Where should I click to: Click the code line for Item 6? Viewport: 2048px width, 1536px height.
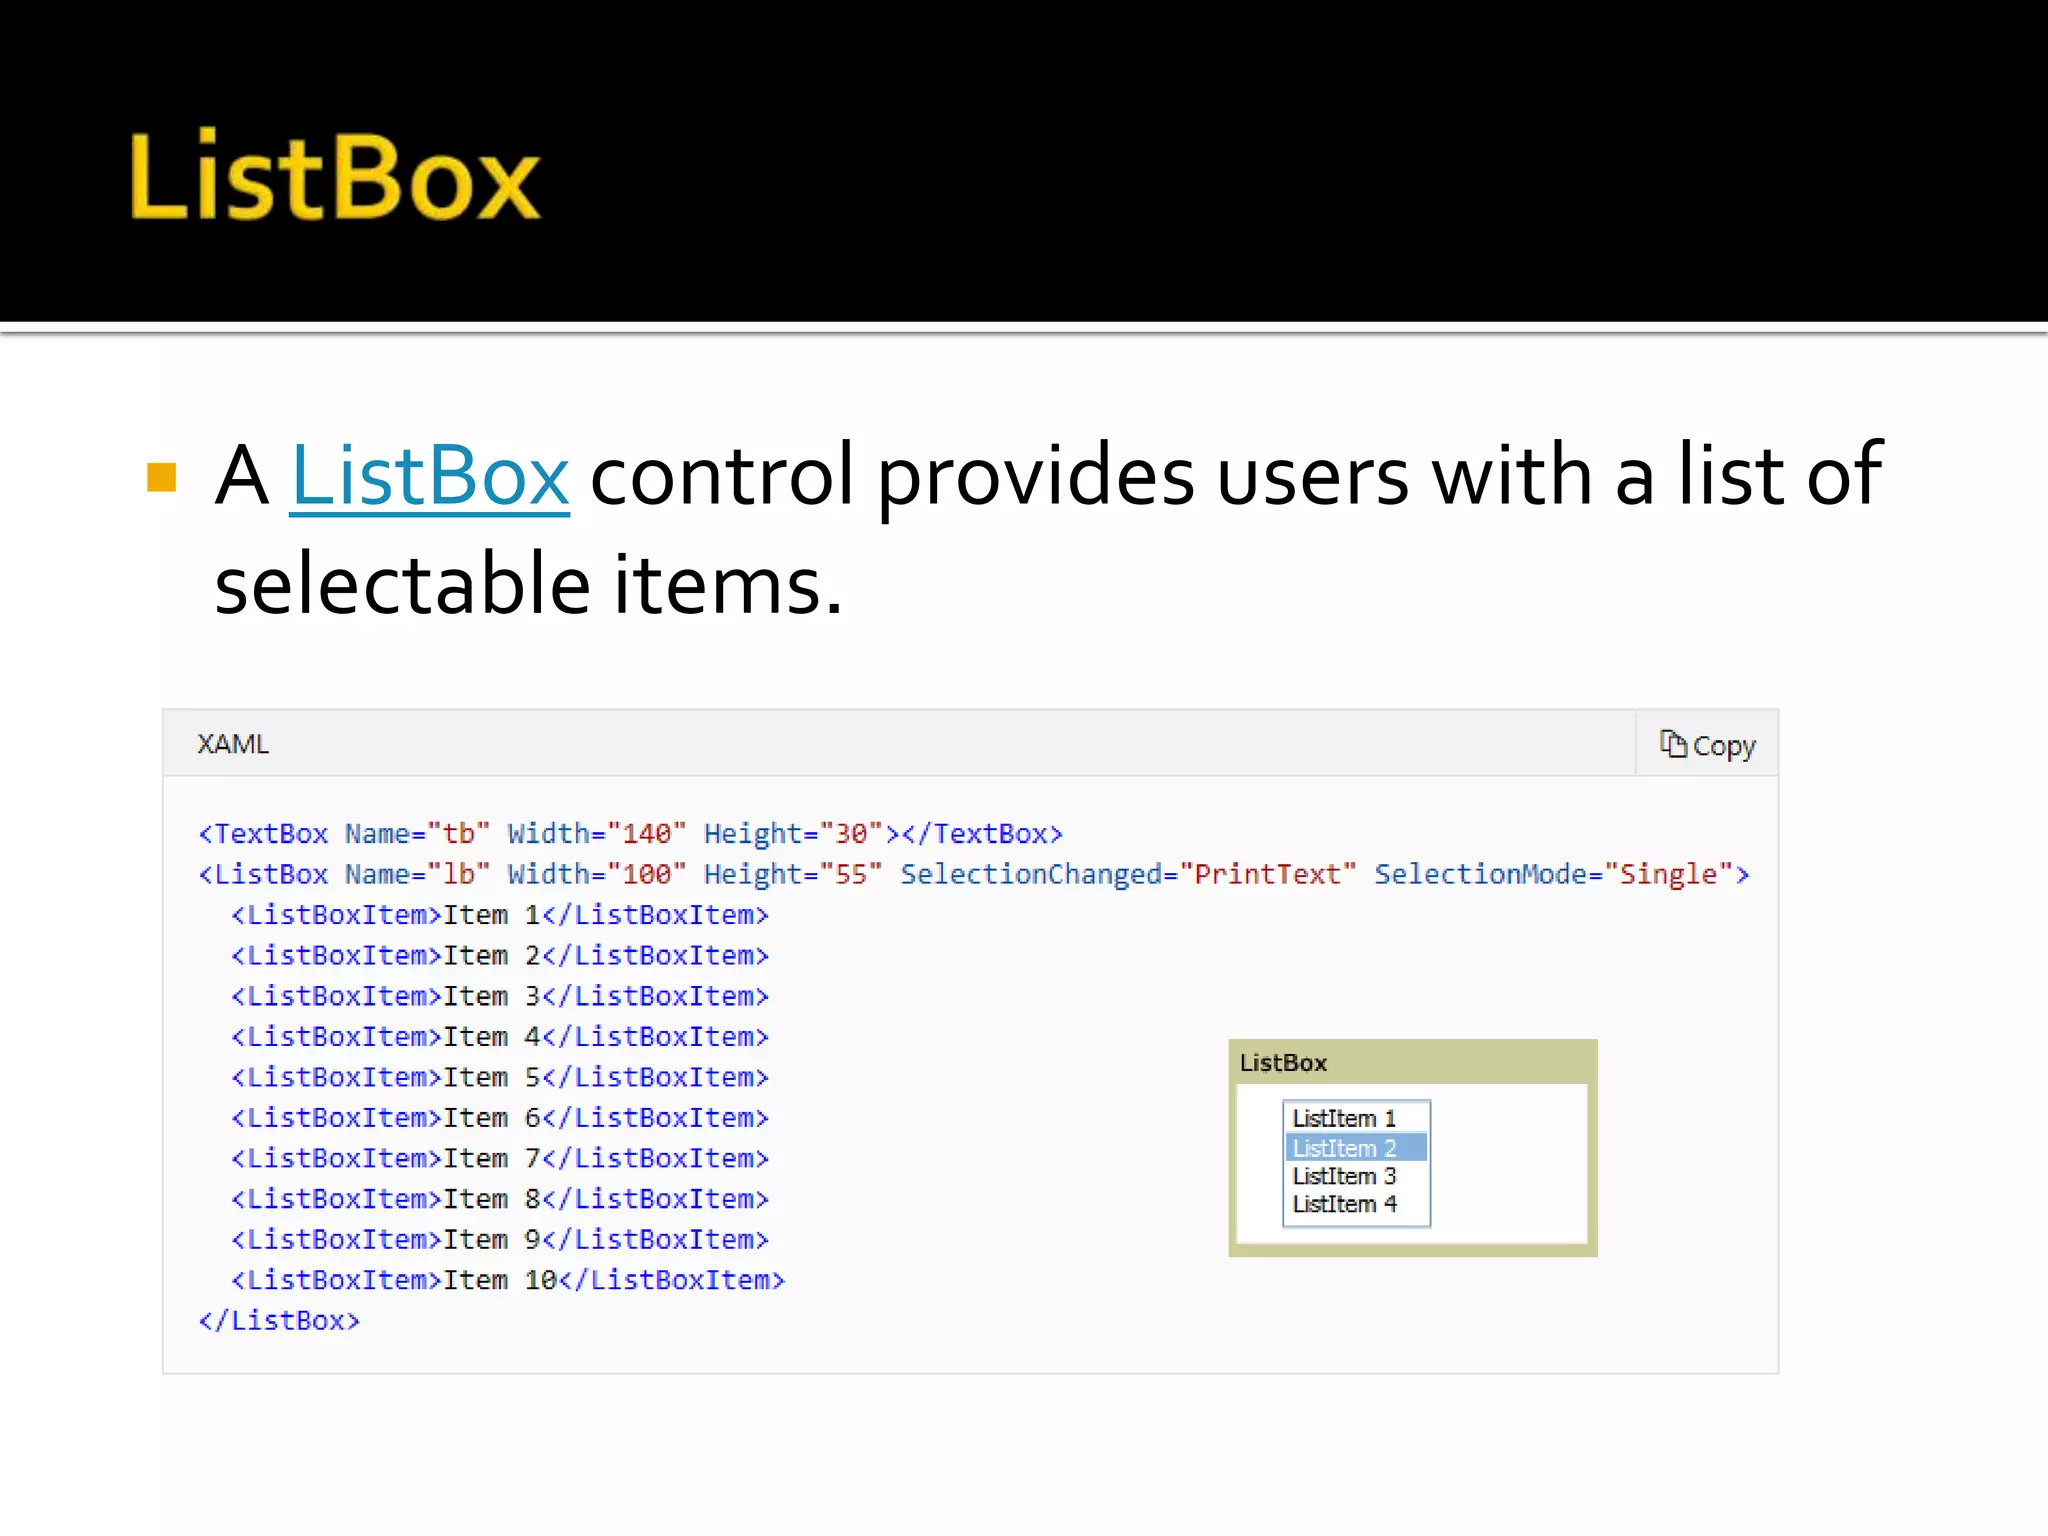tap(500, 1118)
